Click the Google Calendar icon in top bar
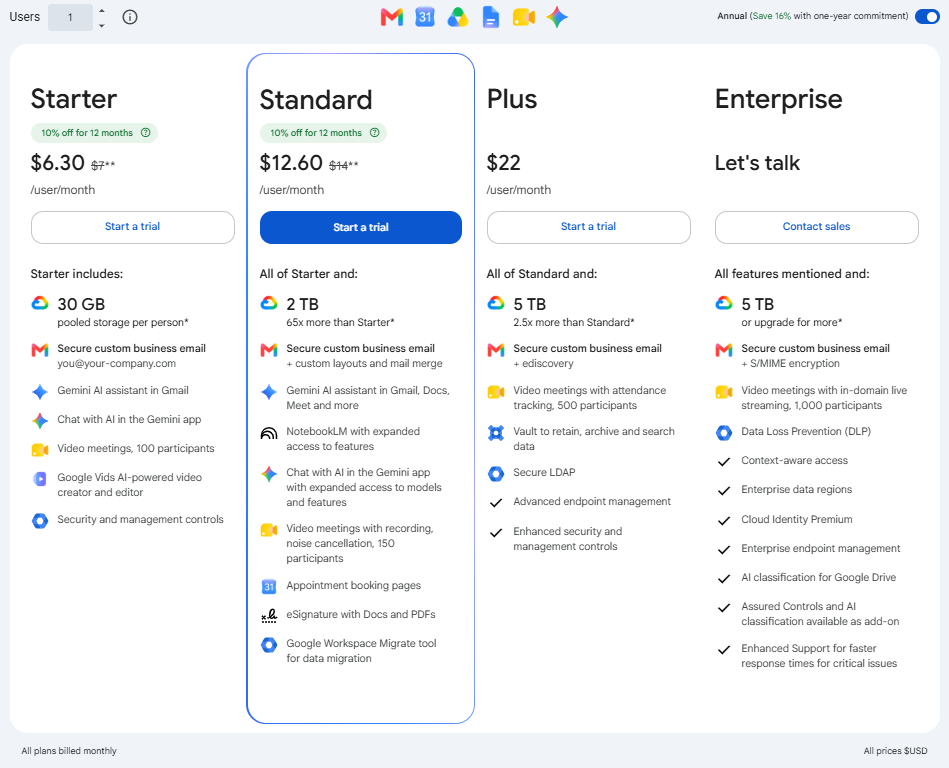This screenshot has height=768, width=949. [425, 17]
